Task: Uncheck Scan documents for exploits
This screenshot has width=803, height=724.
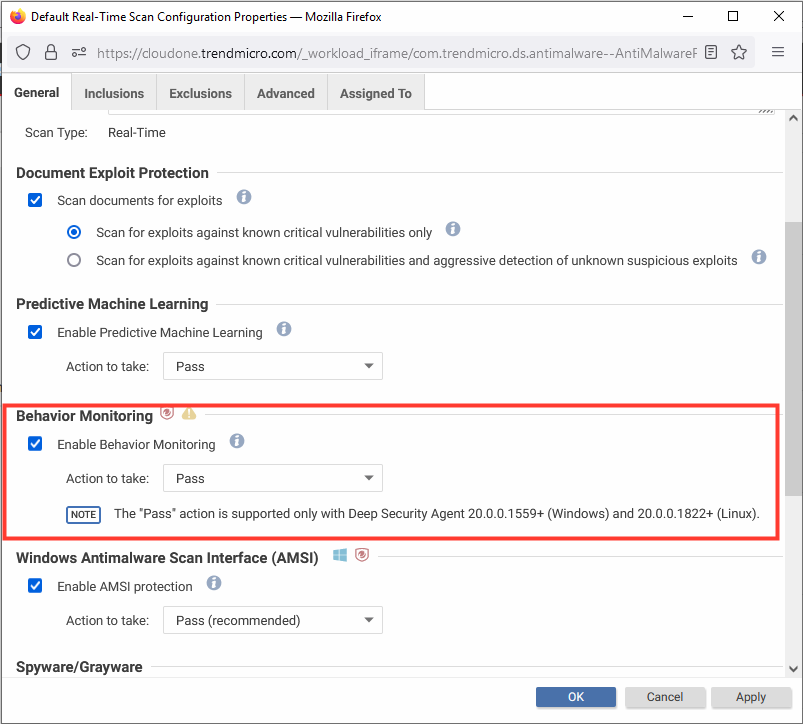Action: 35,200
